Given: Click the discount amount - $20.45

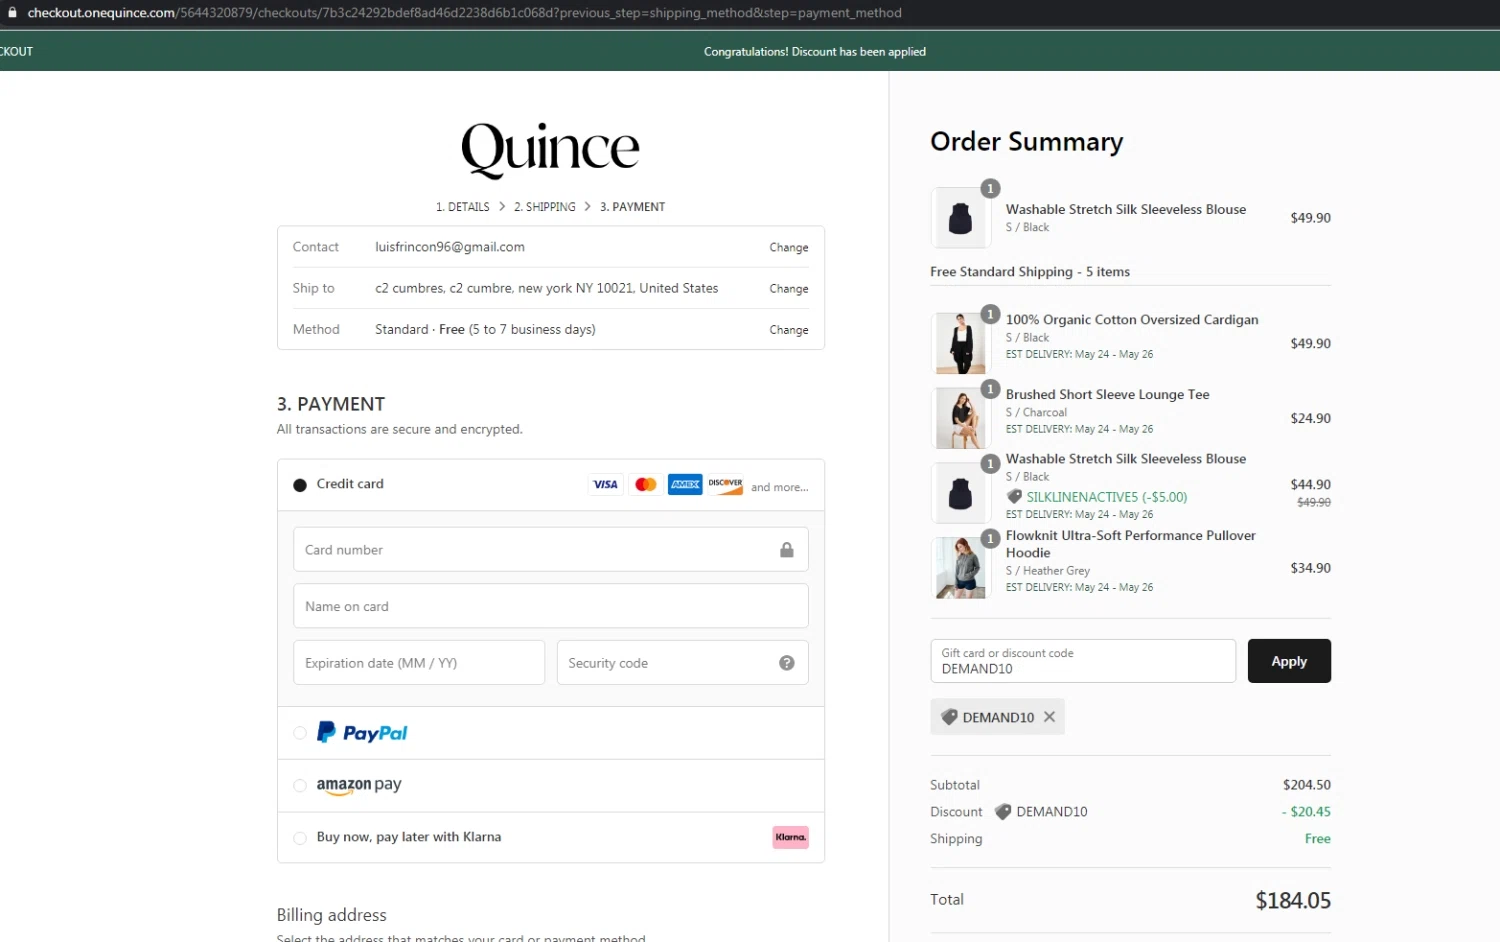Looking at the screenshot, I should 1306,812.
